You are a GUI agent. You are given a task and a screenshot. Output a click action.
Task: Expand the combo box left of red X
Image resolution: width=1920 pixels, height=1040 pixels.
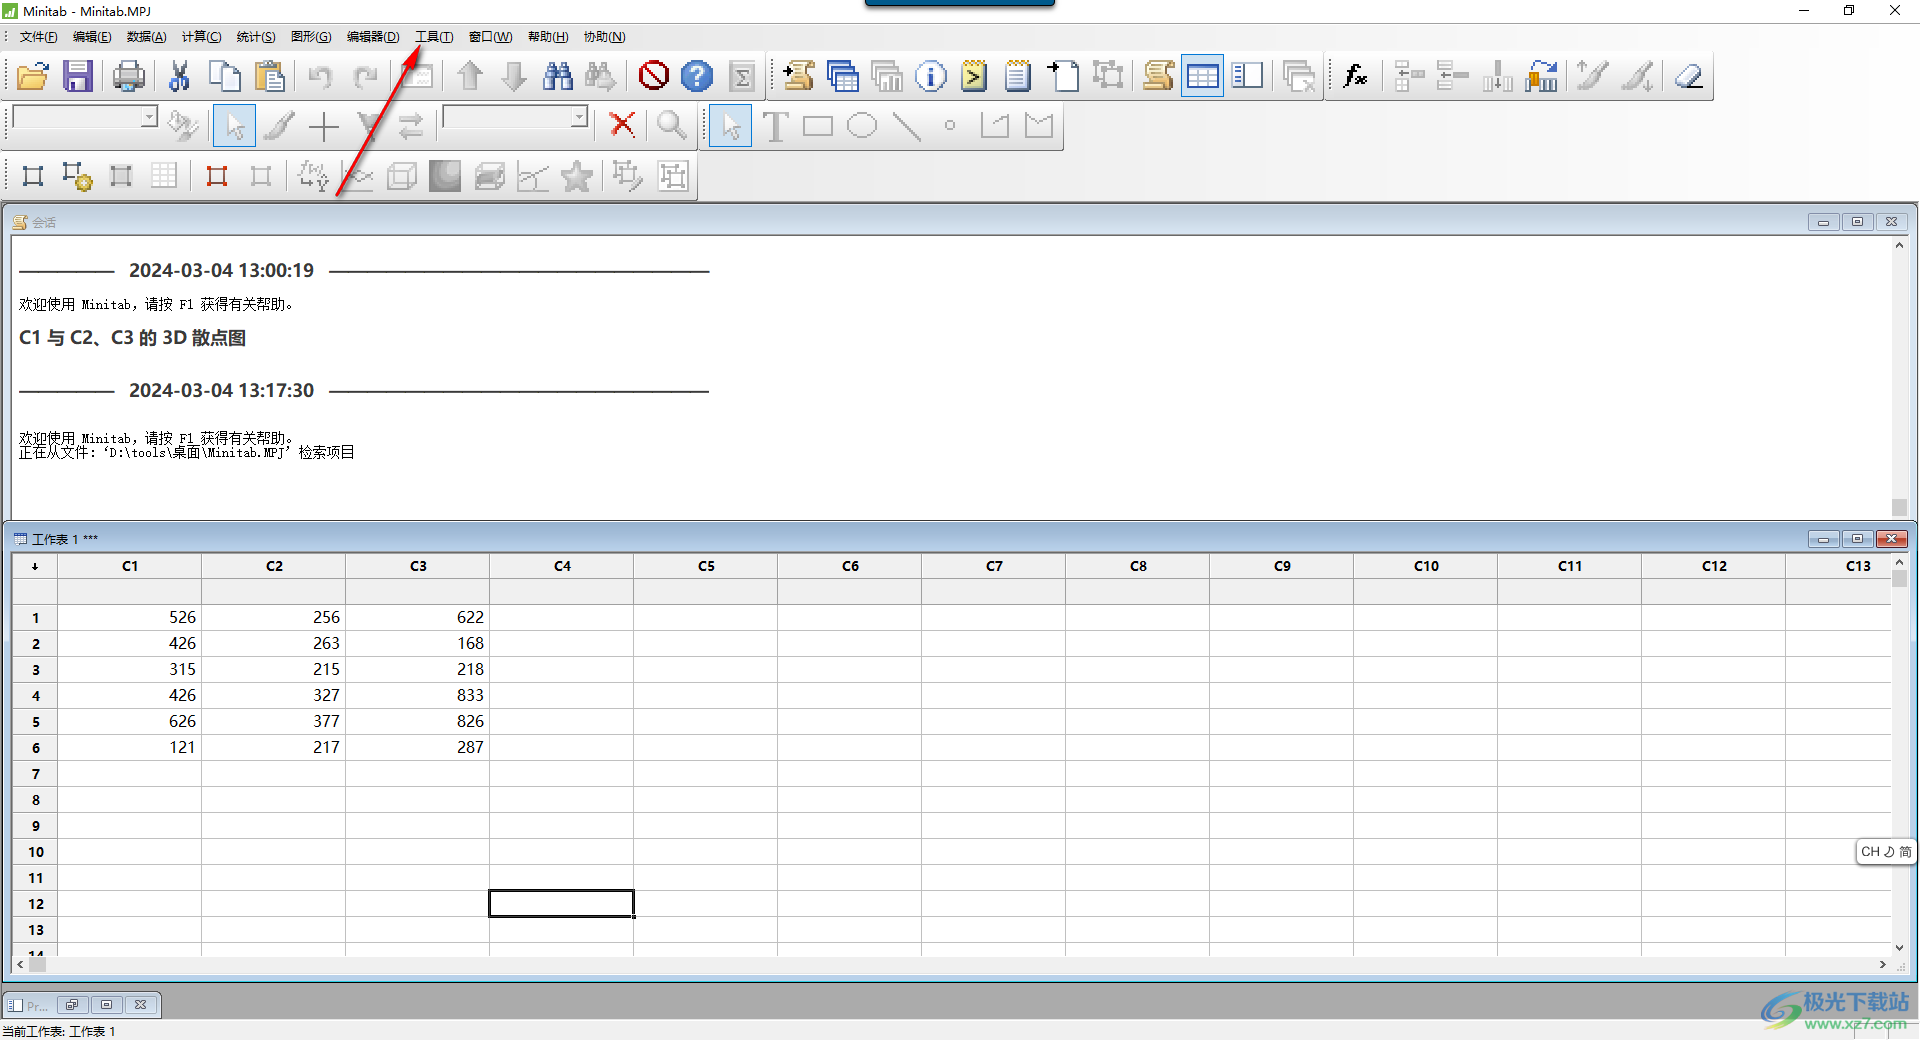(579, 117)
